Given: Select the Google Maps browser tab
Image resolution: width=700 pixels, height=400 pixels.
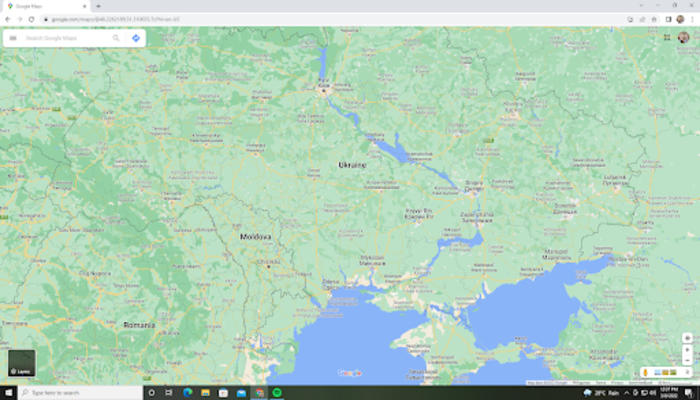Looking at the screenshot, I should pos(46,6).
